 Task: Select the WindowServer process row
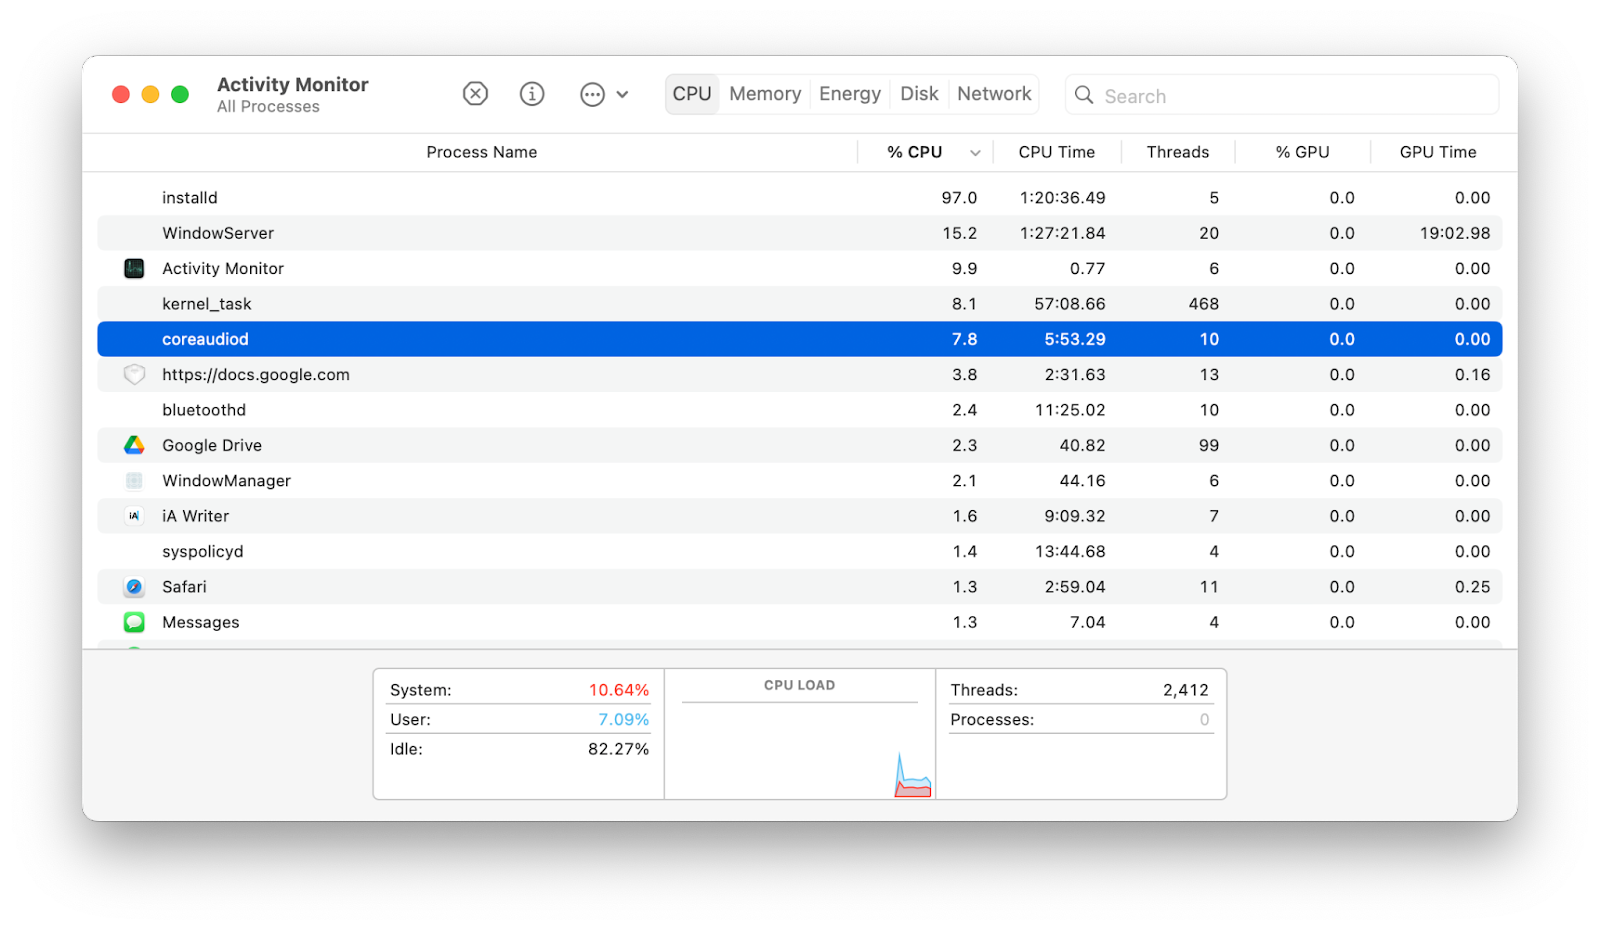[x=800, y=233]
